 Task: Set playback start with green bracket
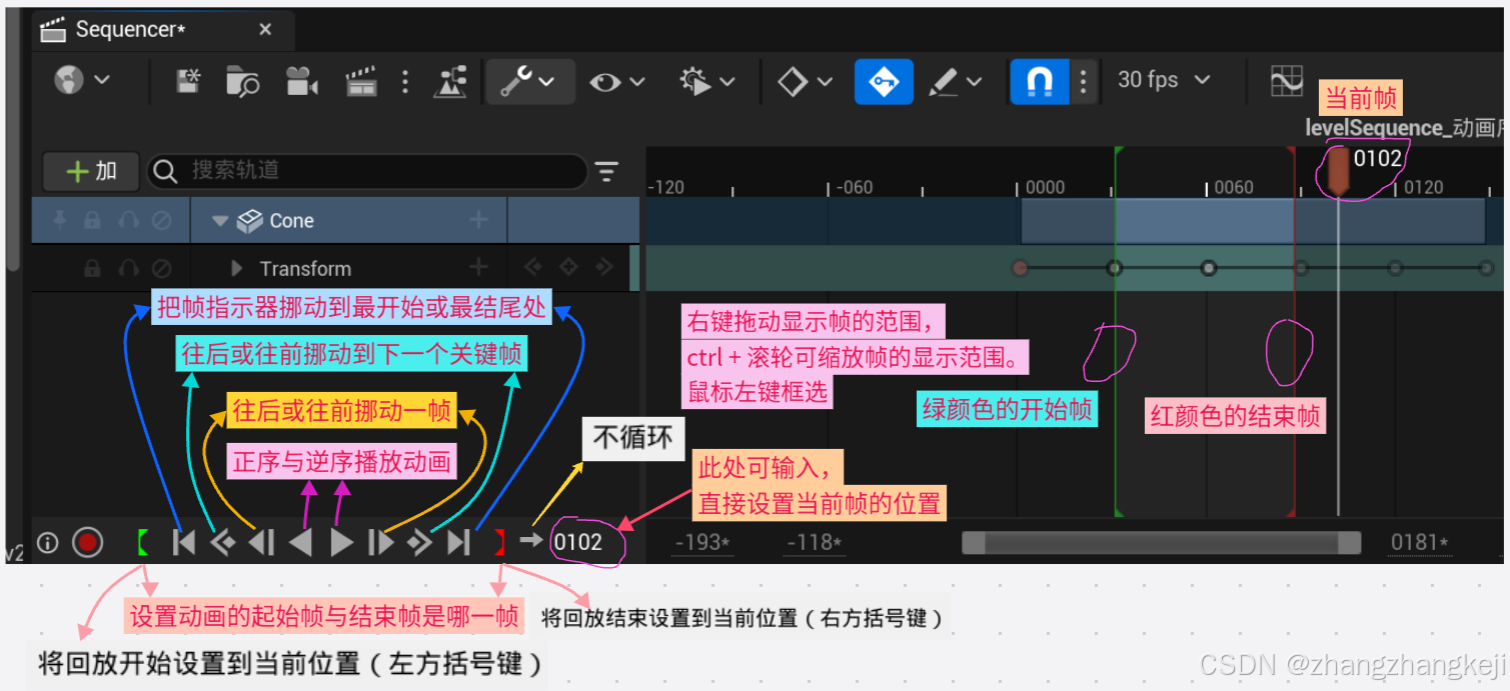point(143,543)
